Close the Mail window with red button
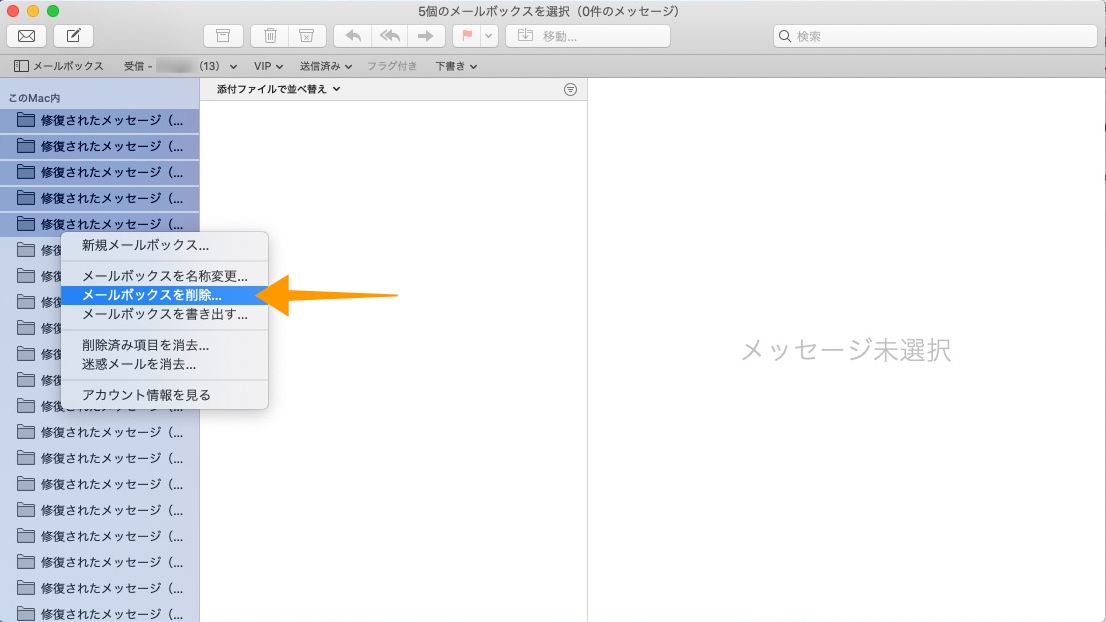The image size is (1106, 622). tap(13, 11)
